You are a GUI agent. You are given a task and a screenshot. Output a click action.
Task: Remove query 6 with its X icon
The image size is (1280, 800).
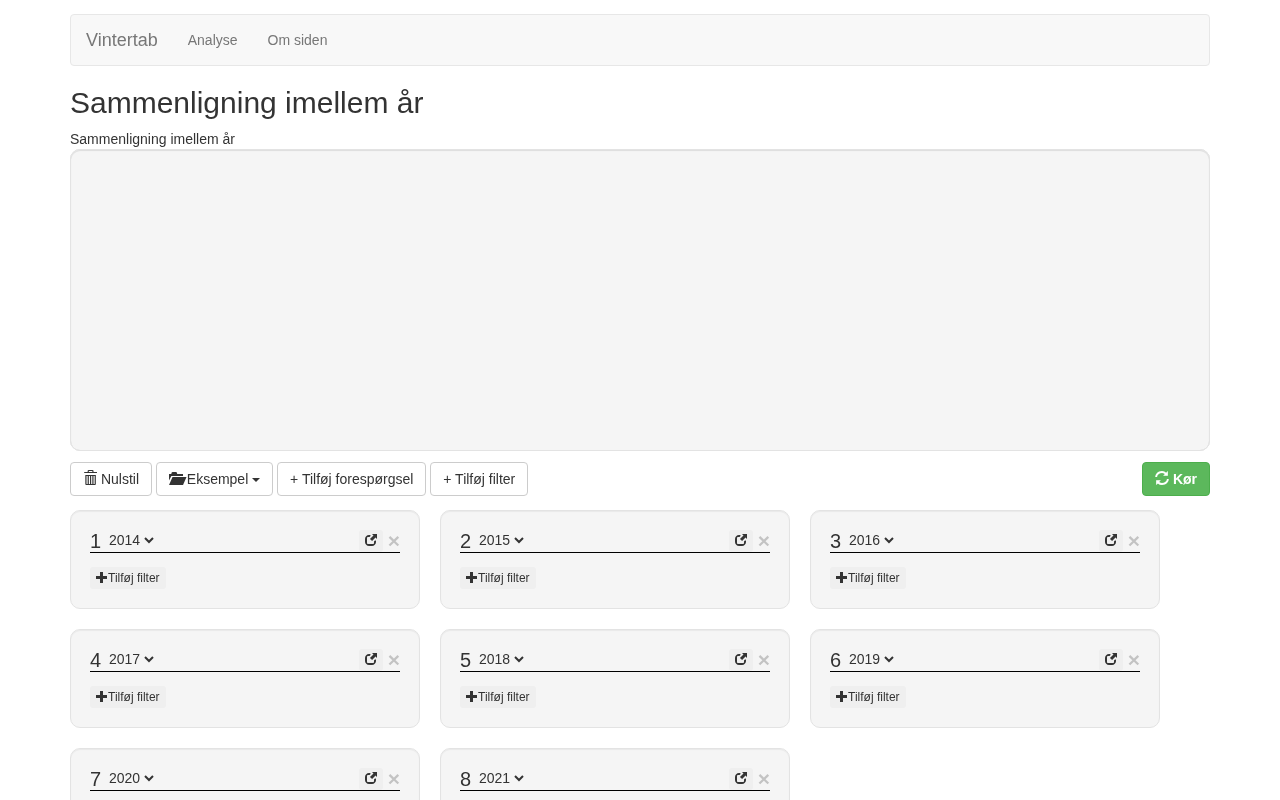click(x=1134, y=660)
